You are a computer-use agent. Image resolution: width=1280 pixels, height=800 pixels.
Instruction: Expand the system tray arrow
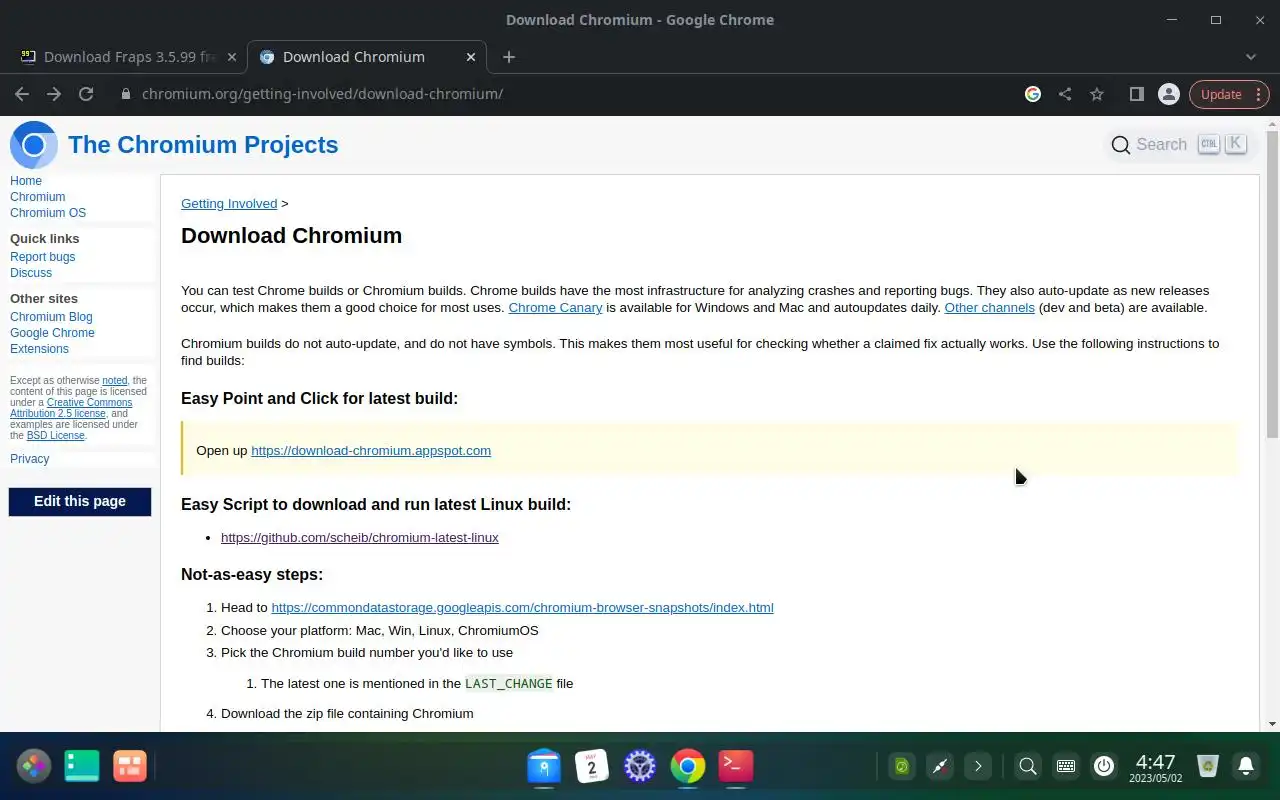978,766
